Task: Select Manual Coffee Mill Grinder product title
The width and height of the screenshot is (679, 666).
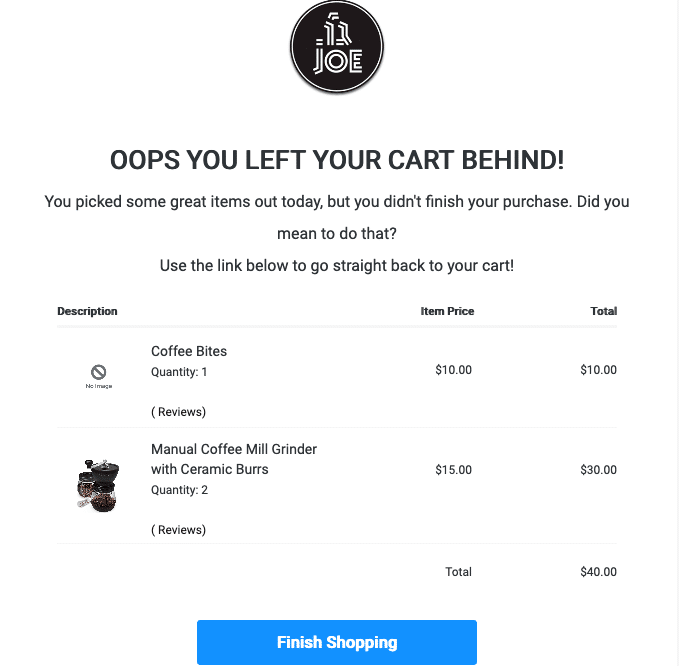Action: point(234,459)
